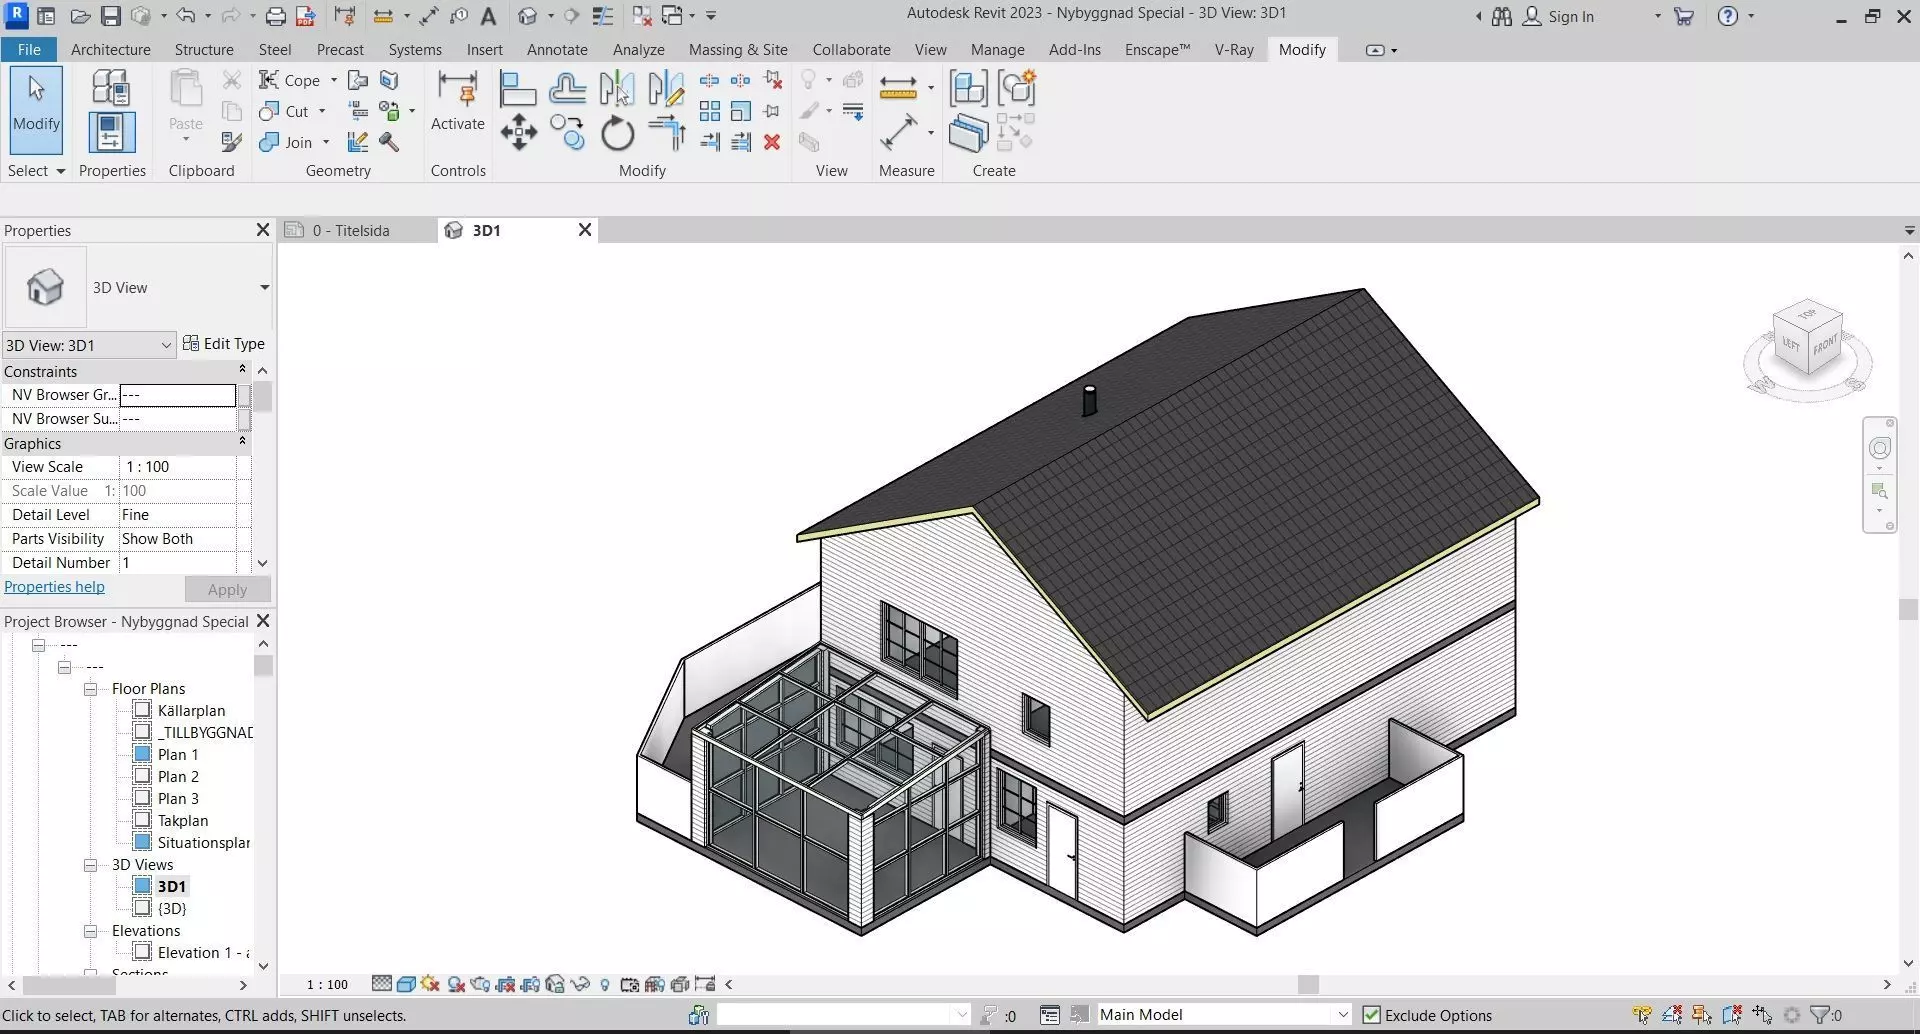Screen dimensions: 1920x1034
Task: Click the Aligned Dimension measure icon
Action: [898, 88]
